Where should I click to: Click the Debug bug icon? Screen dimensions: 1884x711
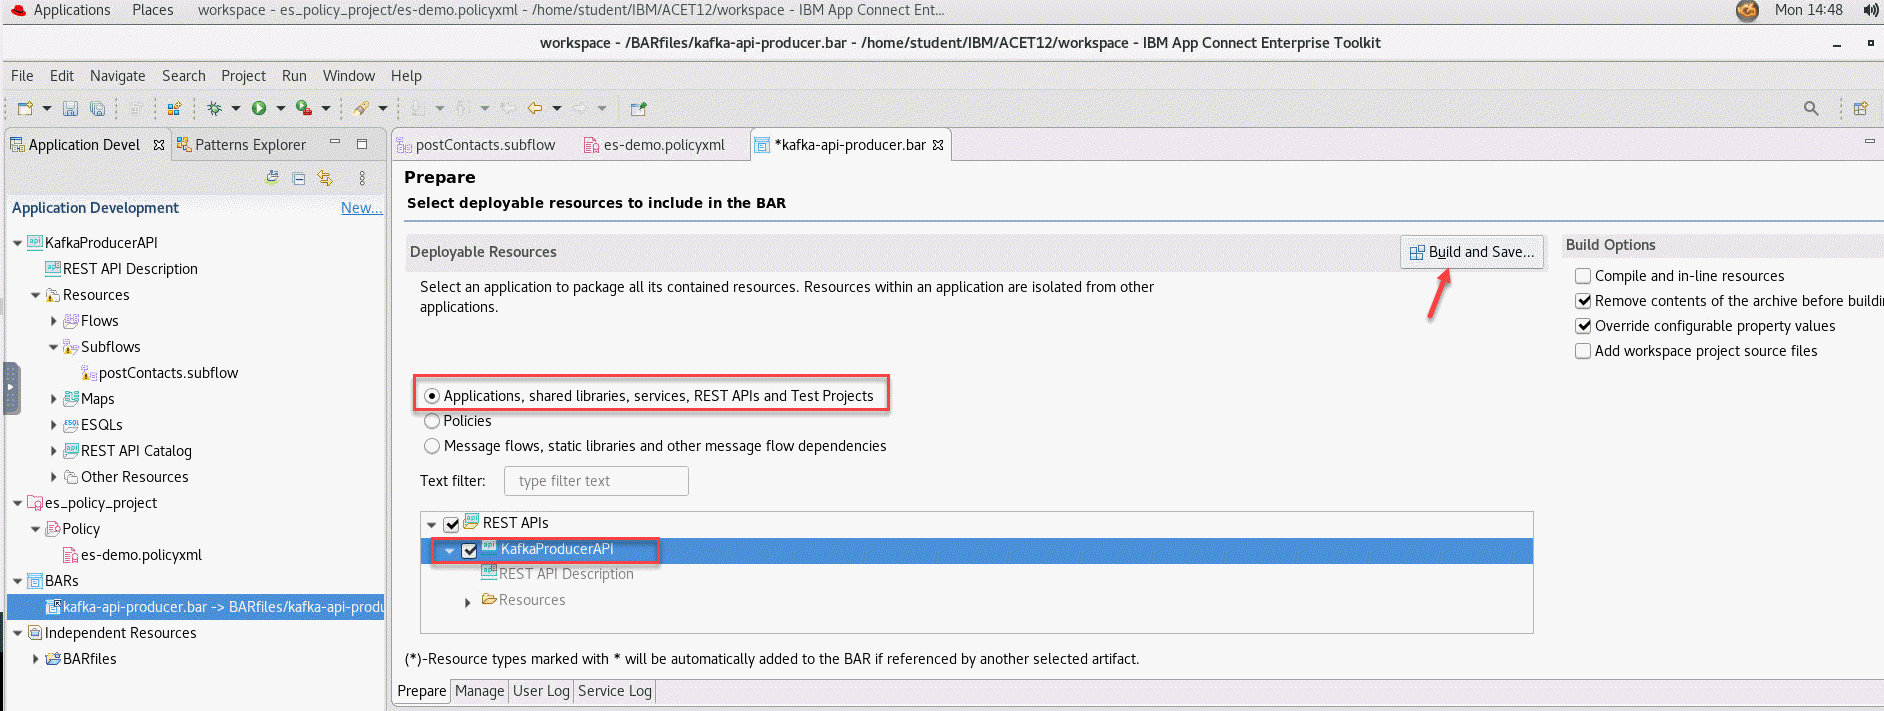click(x=214, y=108)
